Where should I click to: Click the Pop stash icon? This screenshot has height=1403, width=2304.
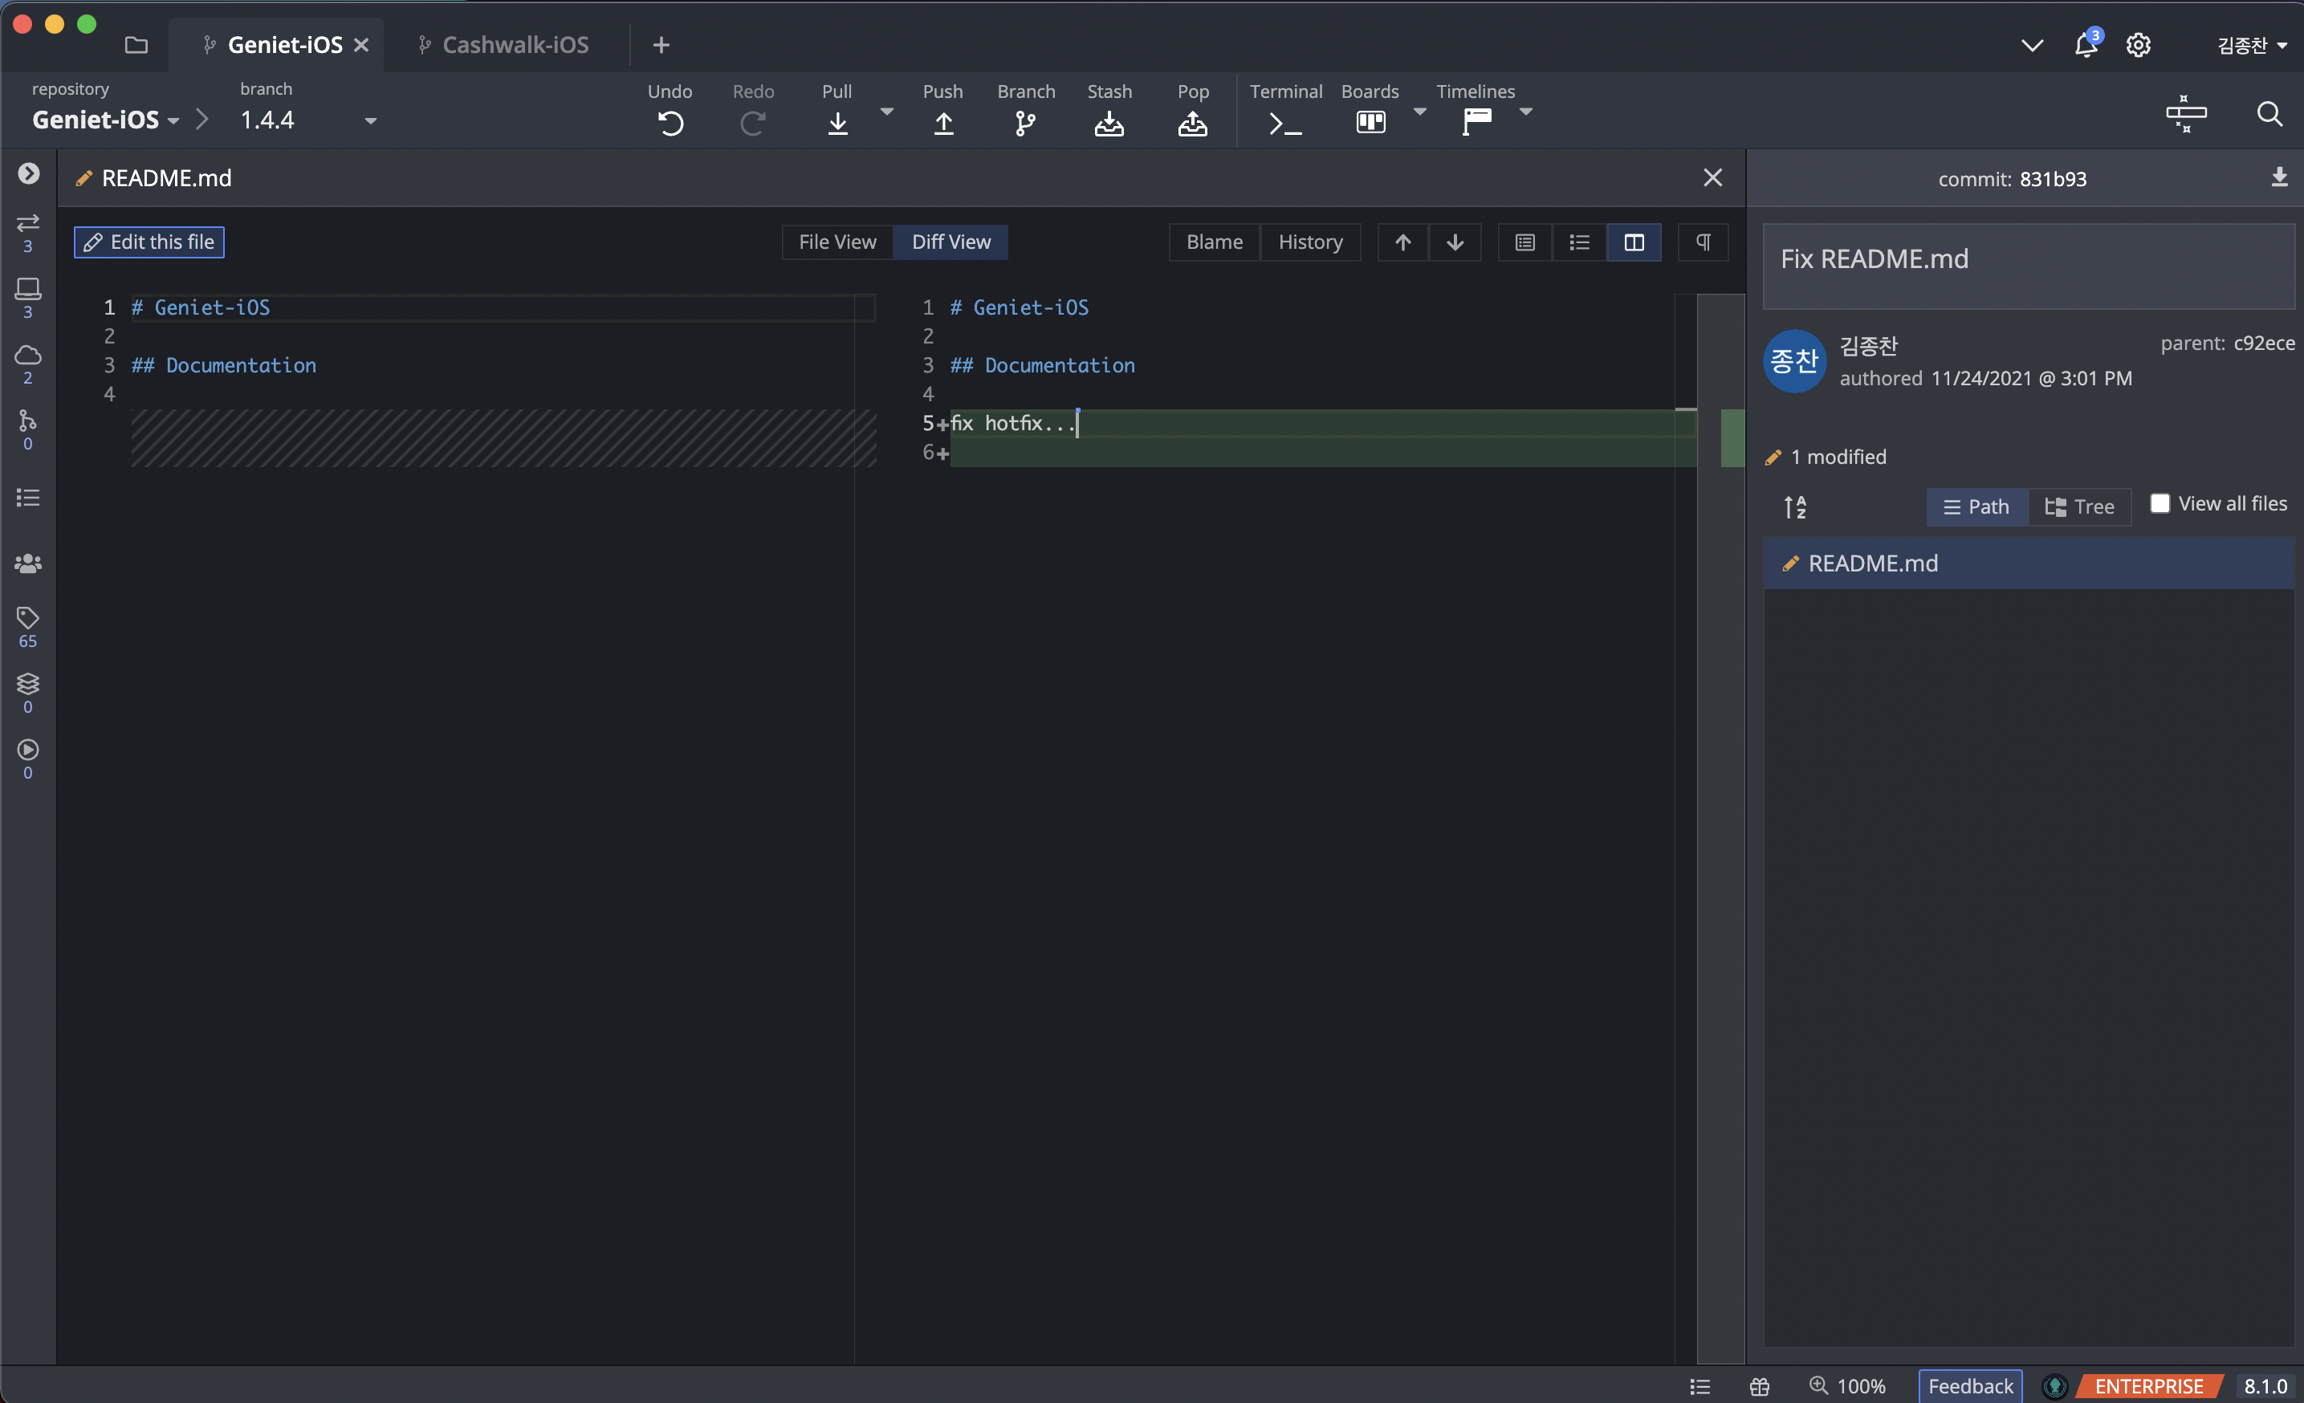tap(1192, 122)
